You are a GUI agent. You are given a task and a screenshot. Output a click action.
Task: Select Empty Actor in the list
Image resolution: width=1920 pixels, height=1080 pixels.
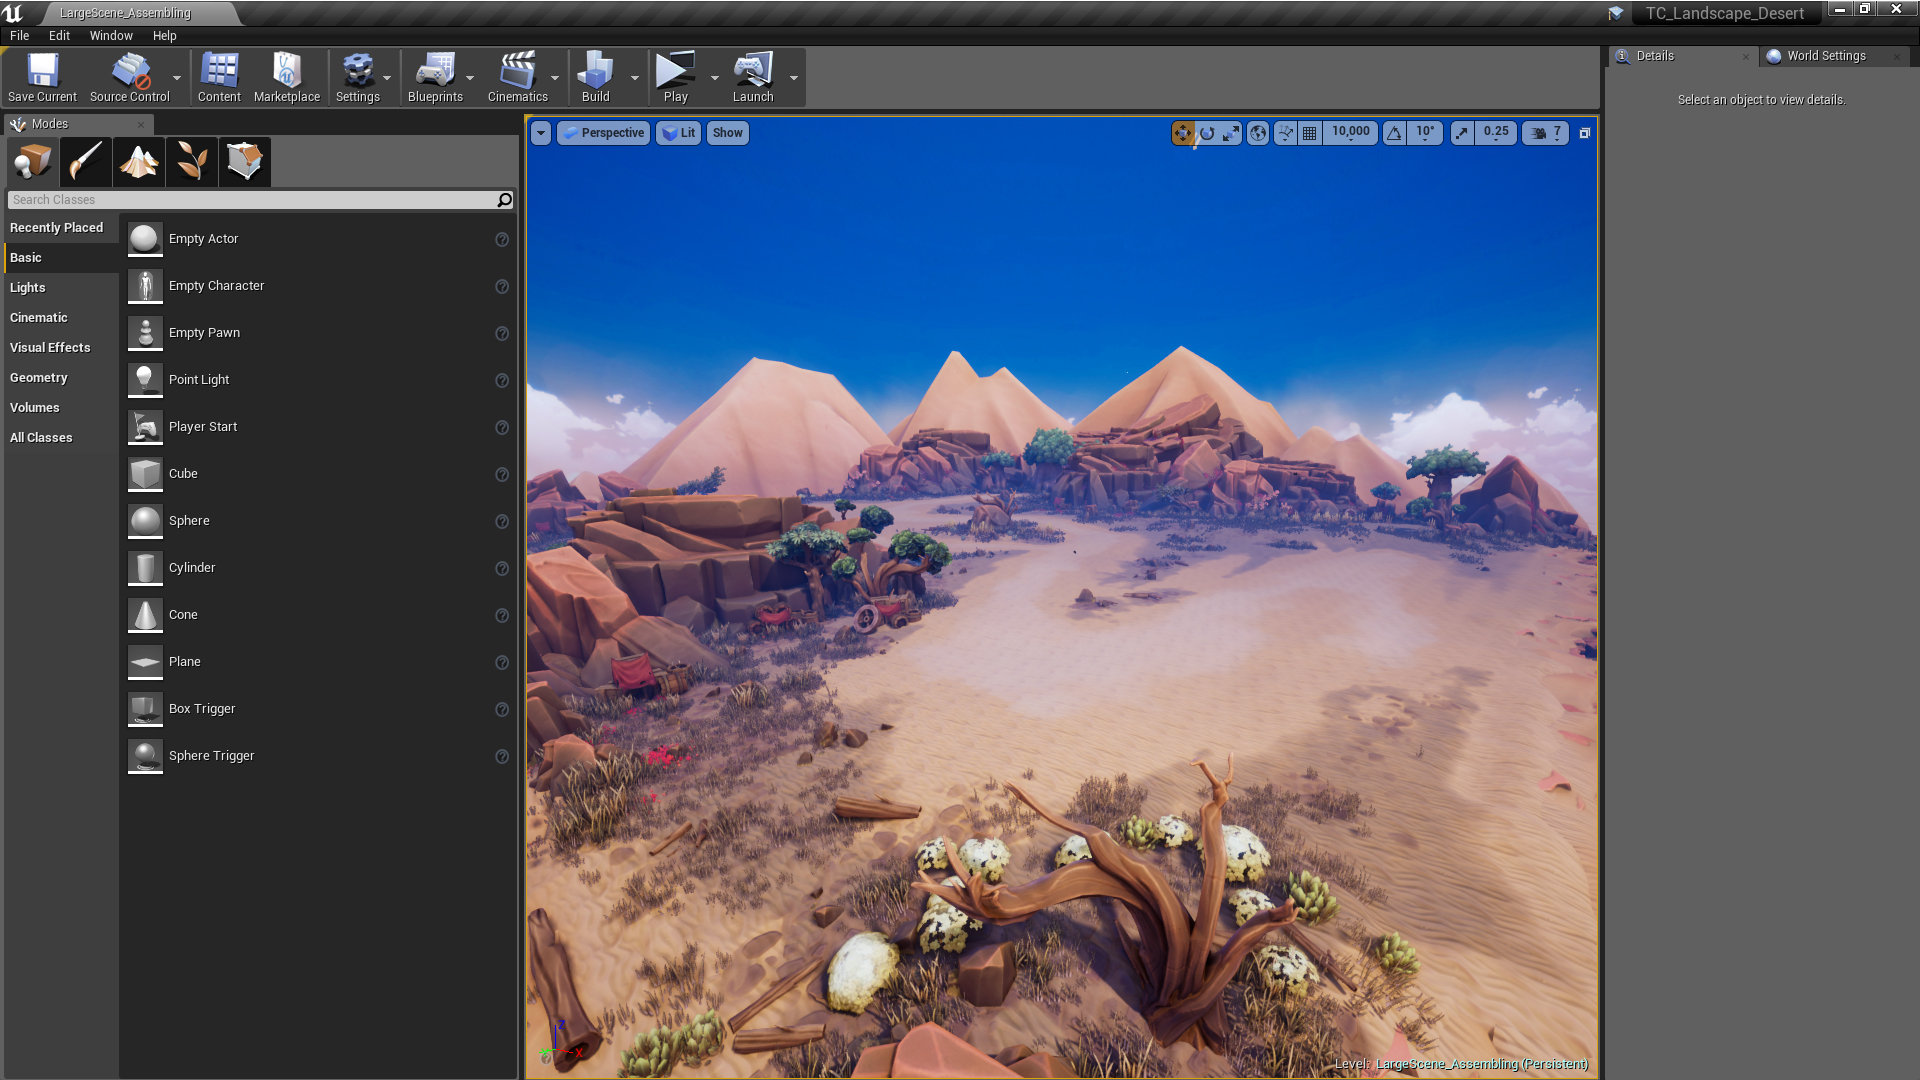[x=318, y=239]
